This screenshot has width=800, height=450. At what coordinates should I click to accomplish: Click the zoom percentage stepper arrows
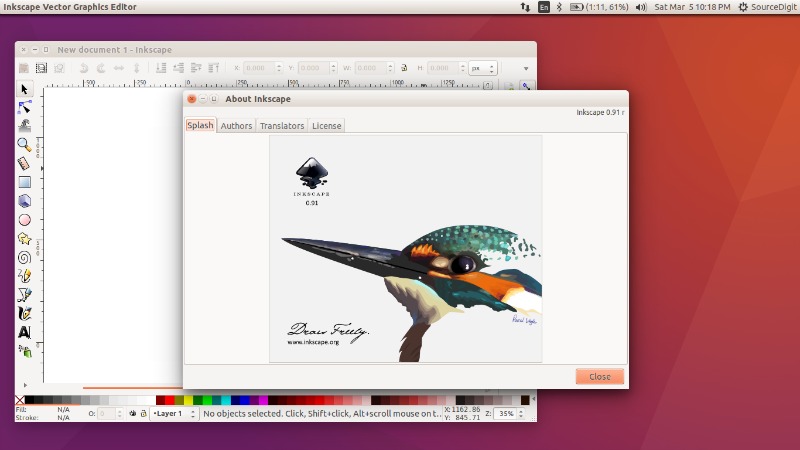[x=521, y=414]
